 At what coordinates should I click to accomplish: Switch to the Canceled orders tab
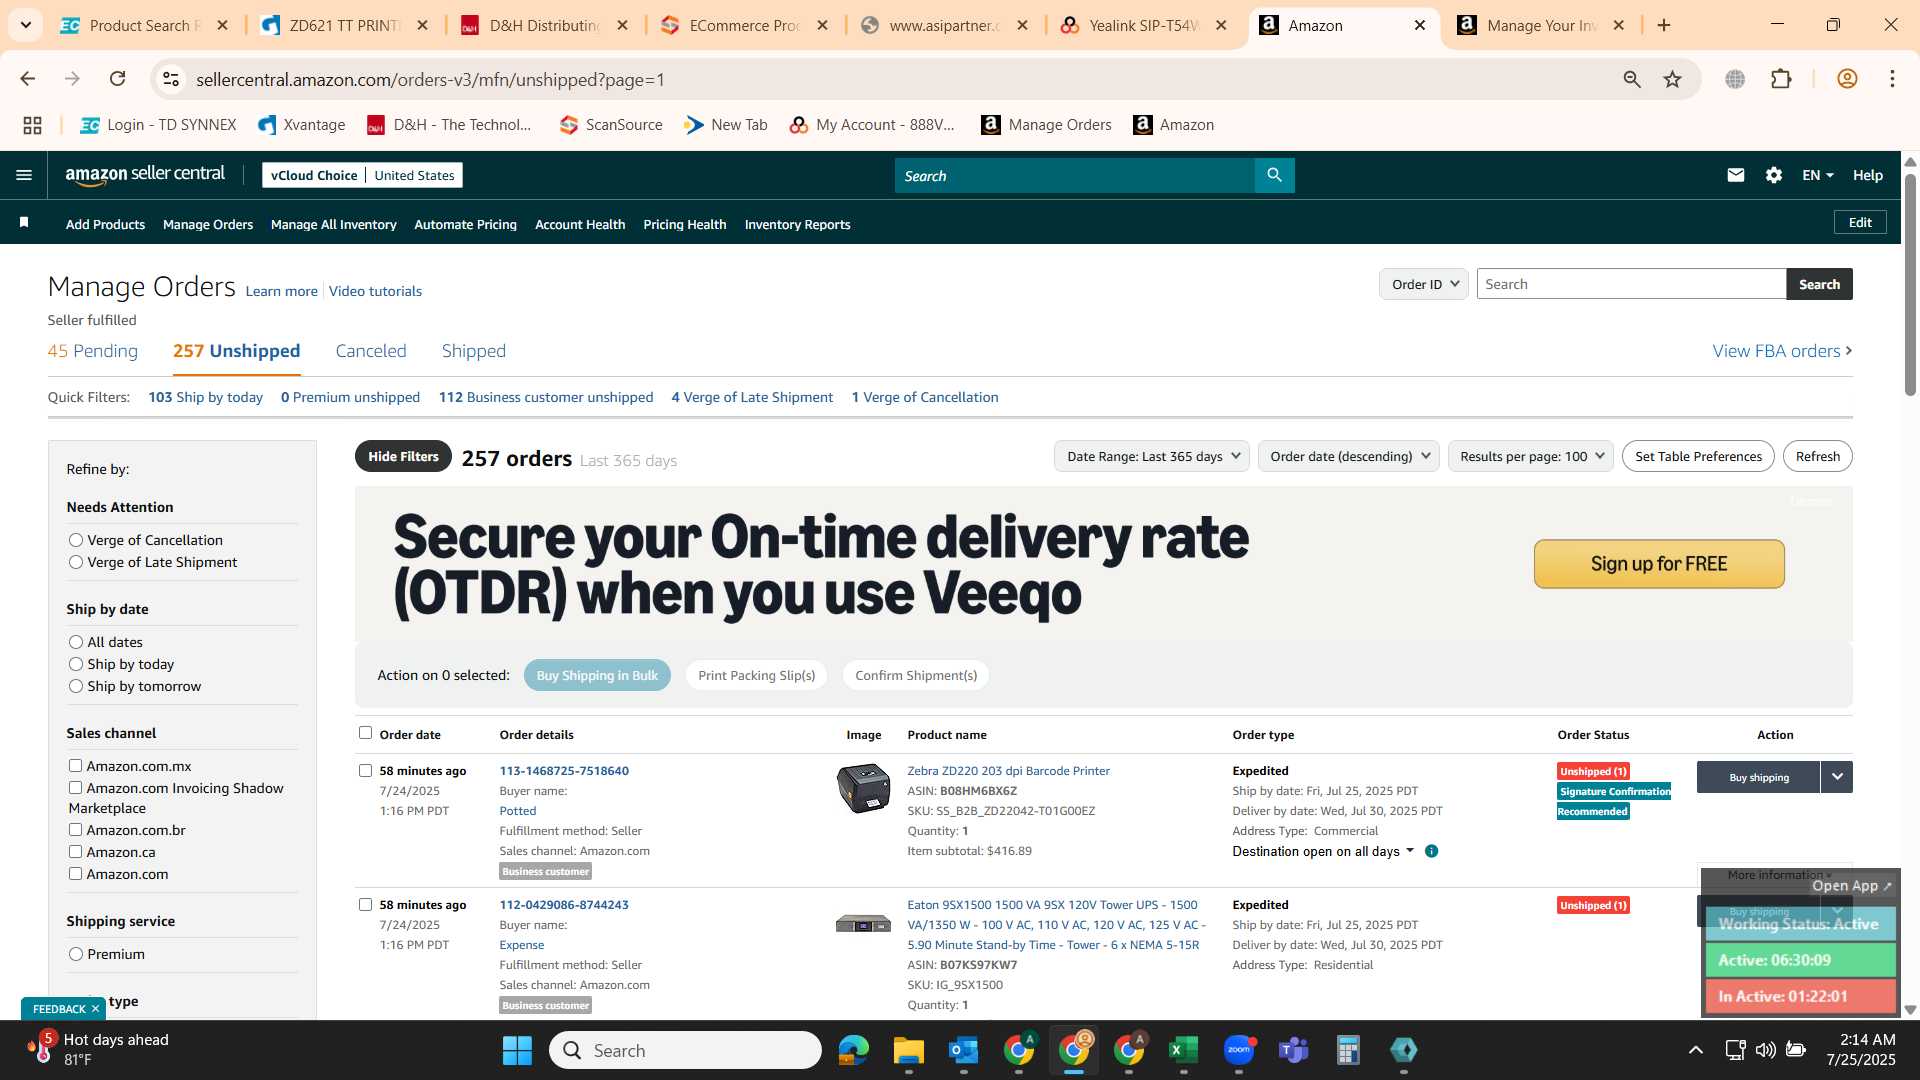(x=371, y=351)
